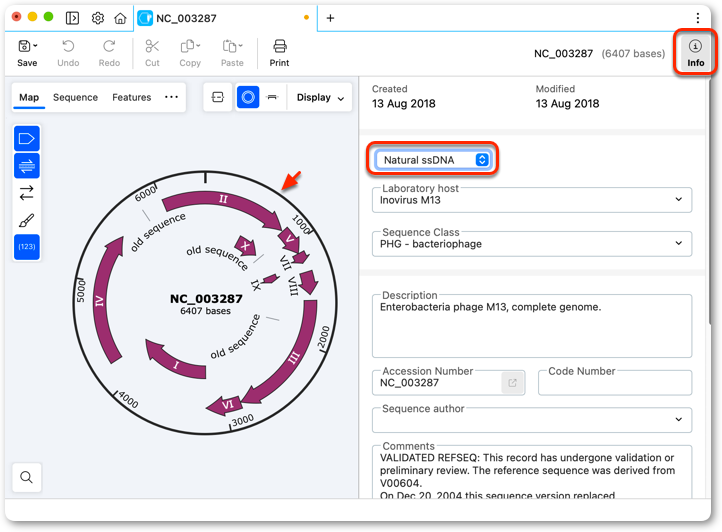Open the Display dropdown menu
Screen dimensions: 722x532
pyautogui.click(x=320, y=97)
